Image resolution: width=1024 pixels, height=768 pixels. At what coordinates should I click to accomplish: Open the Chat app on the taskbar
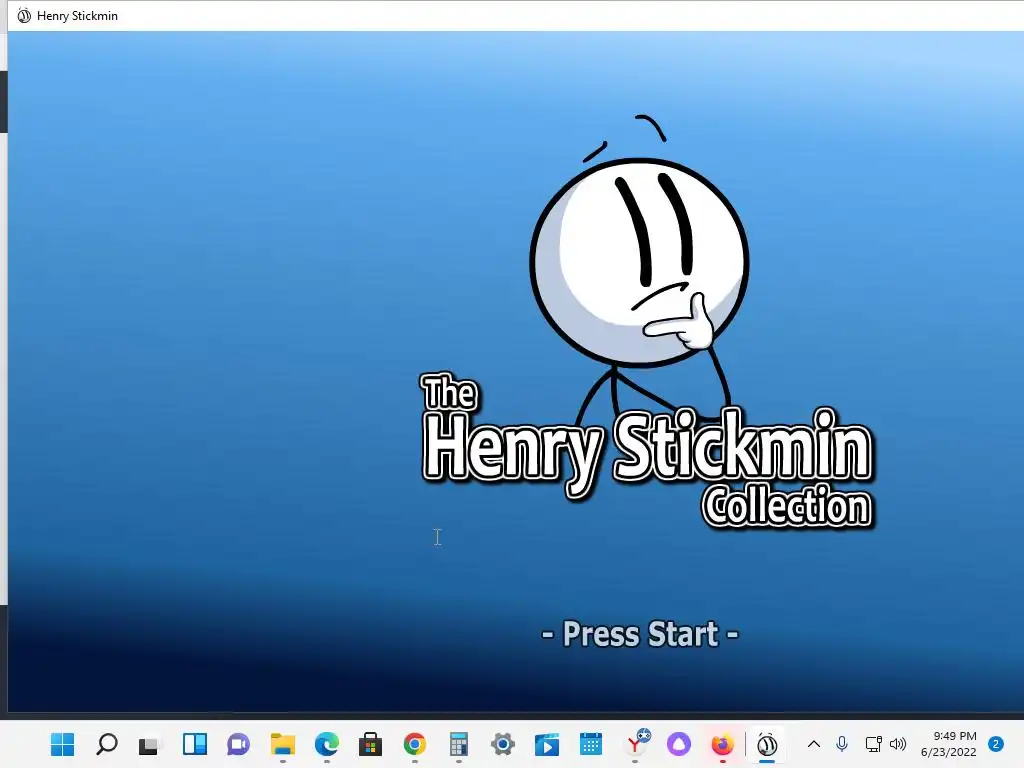pyautogui.click(x=238, y=744)
